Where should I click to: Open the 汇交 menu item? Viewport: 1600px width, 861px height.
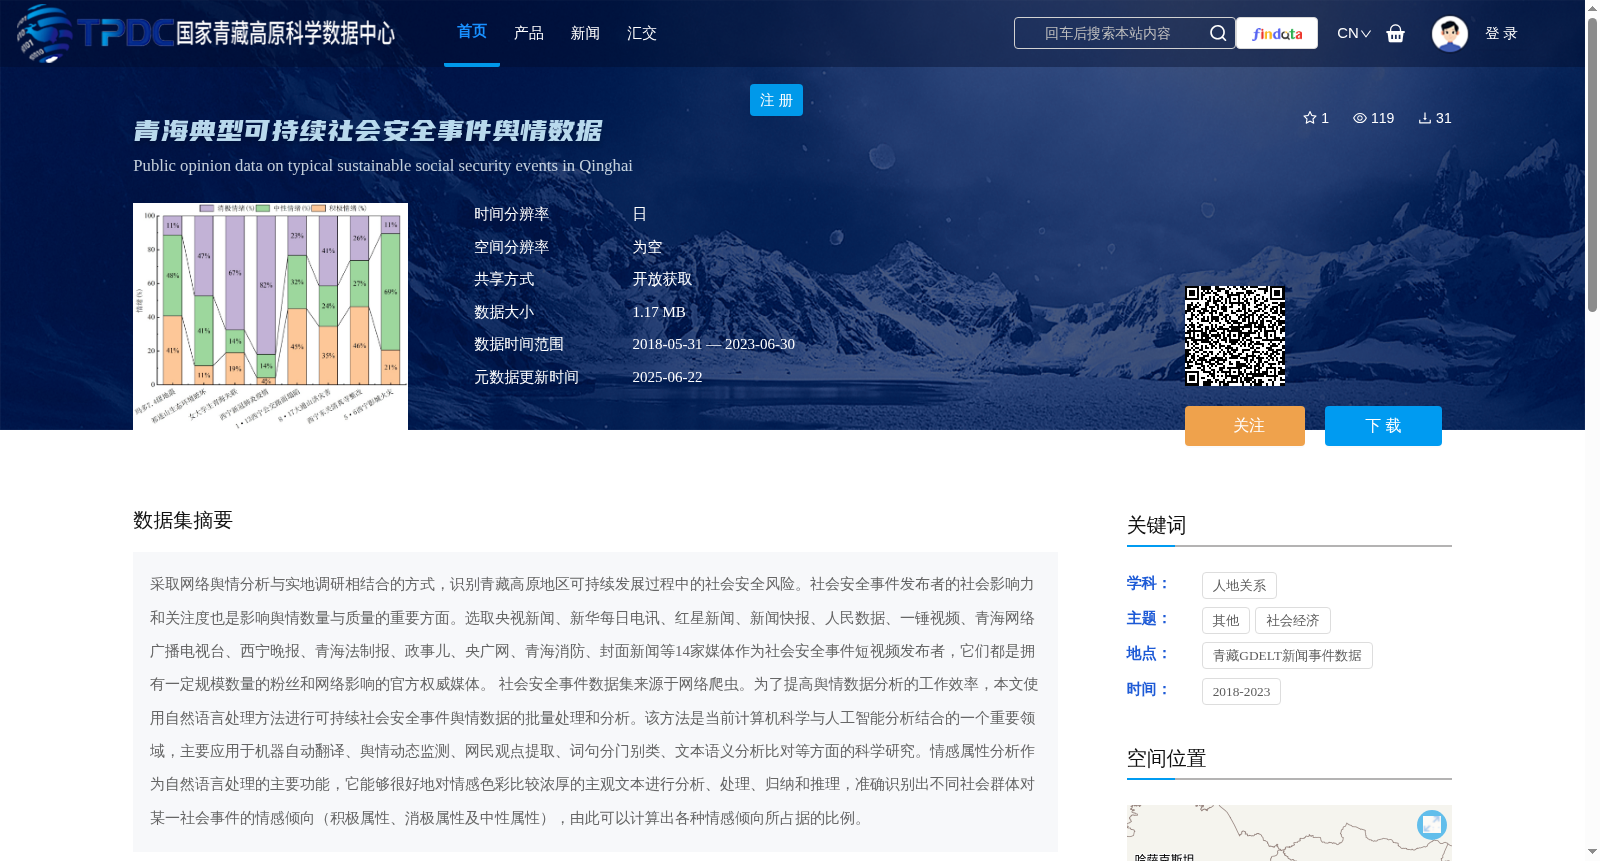[x=641, y=33]
